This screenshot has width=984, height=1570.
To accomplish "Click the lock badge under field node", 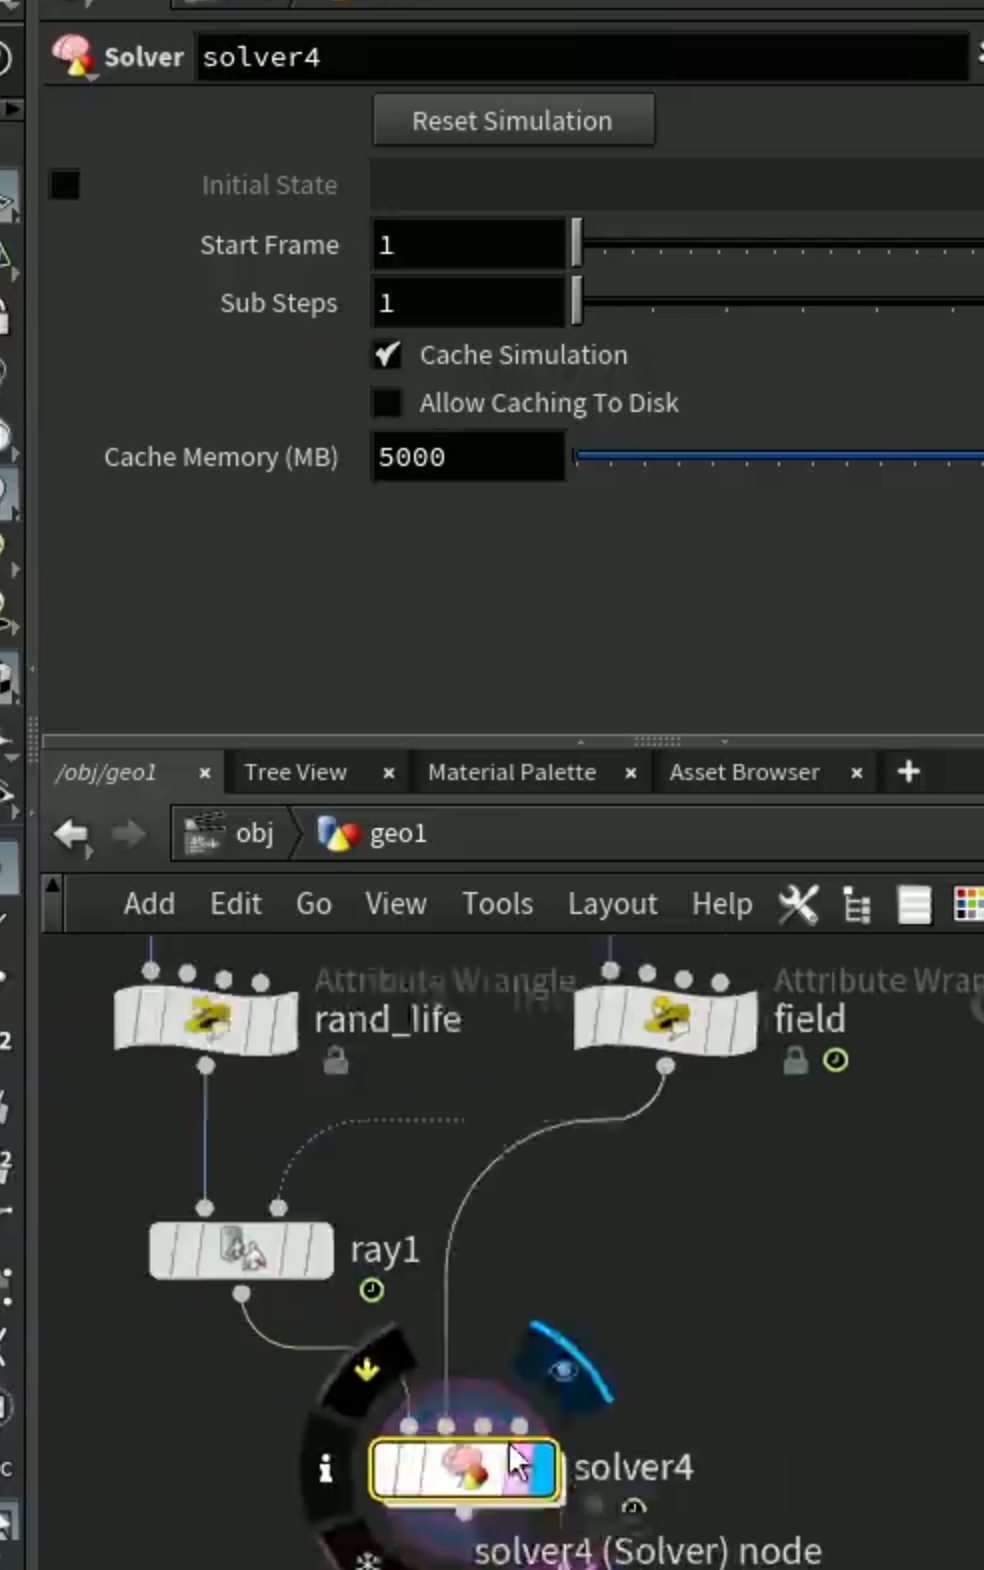I will 795,1060.
